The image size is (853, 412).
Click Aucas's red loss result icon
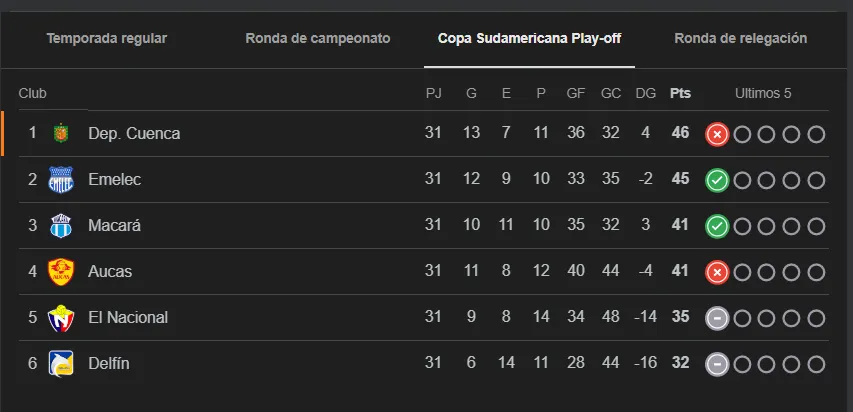[x=716, y=272]
